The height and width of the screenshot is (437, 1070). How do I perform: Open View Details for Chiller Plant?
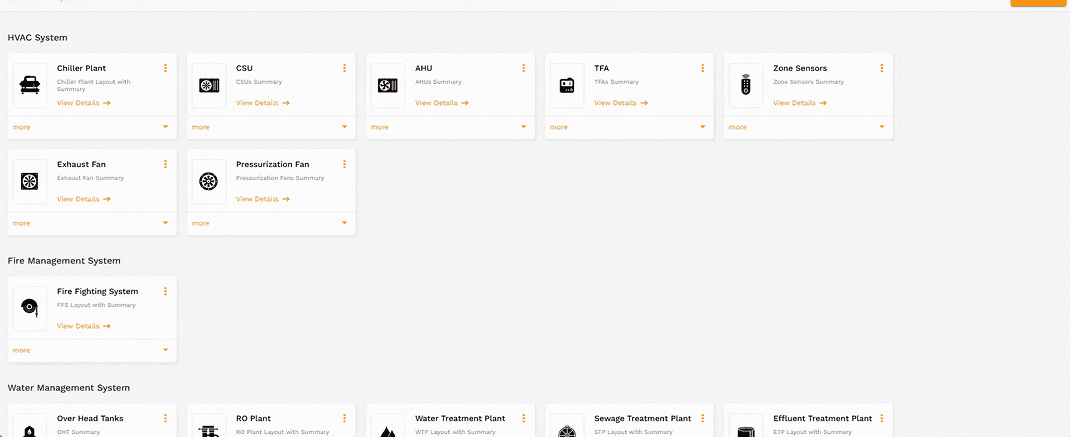(83, 103)
